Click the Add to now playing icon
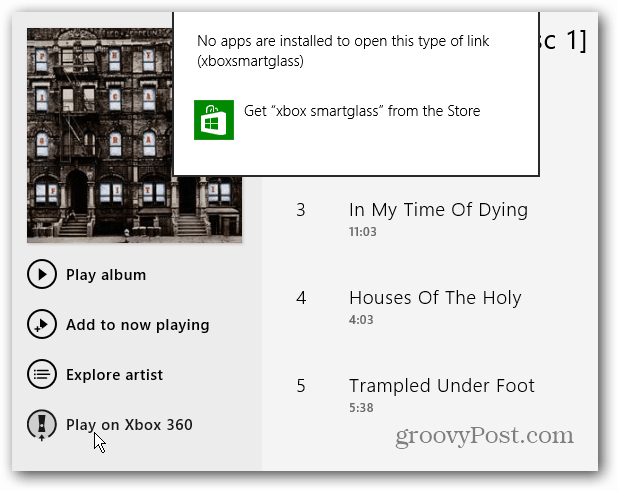The width and height of the screenshot is (618, 491). (x=42, y=324)
